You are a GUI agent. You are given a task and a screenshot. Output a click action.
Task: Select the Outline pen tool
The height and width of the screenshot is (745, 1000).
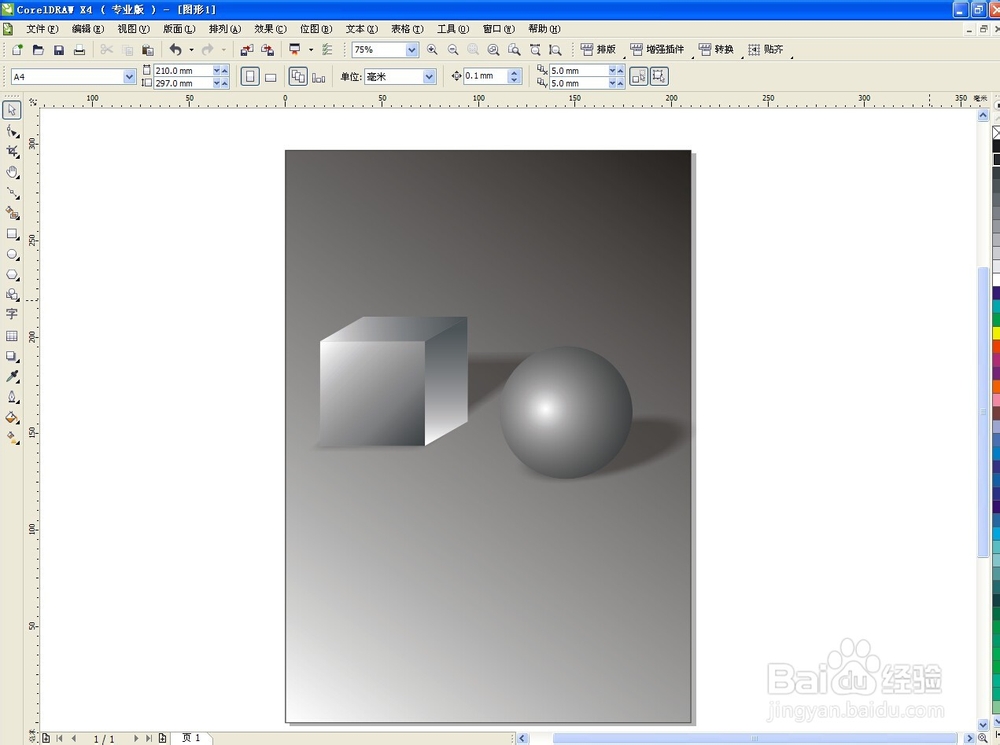pyautogui.click(x=12, y=397)
